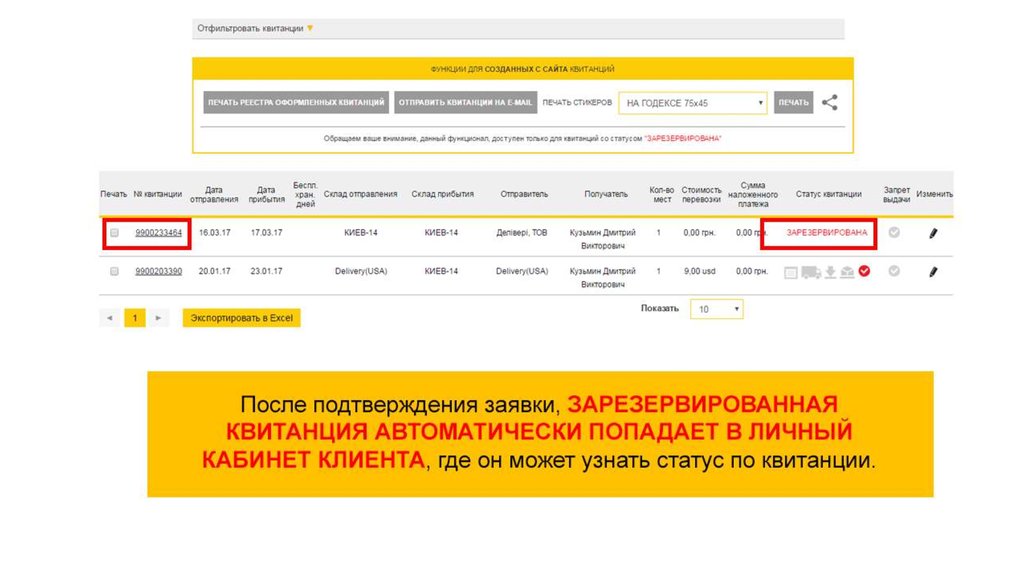Click the opened envelope status icon

click(x=847, y=271)
